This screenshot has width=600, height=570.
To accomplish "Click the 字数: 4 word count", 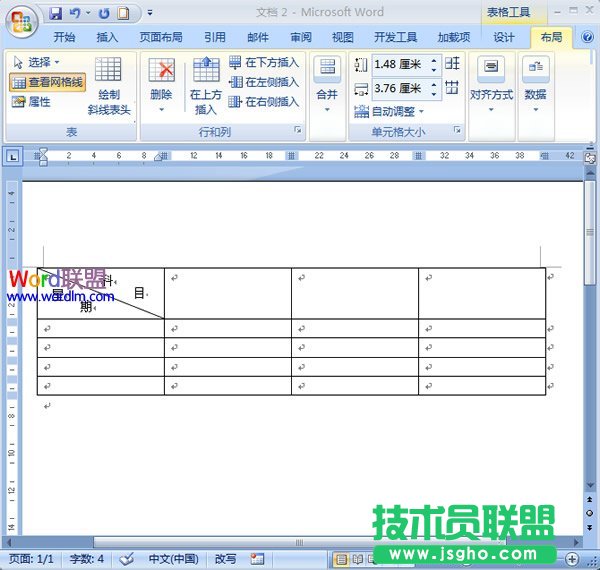I will coord(86,559).
